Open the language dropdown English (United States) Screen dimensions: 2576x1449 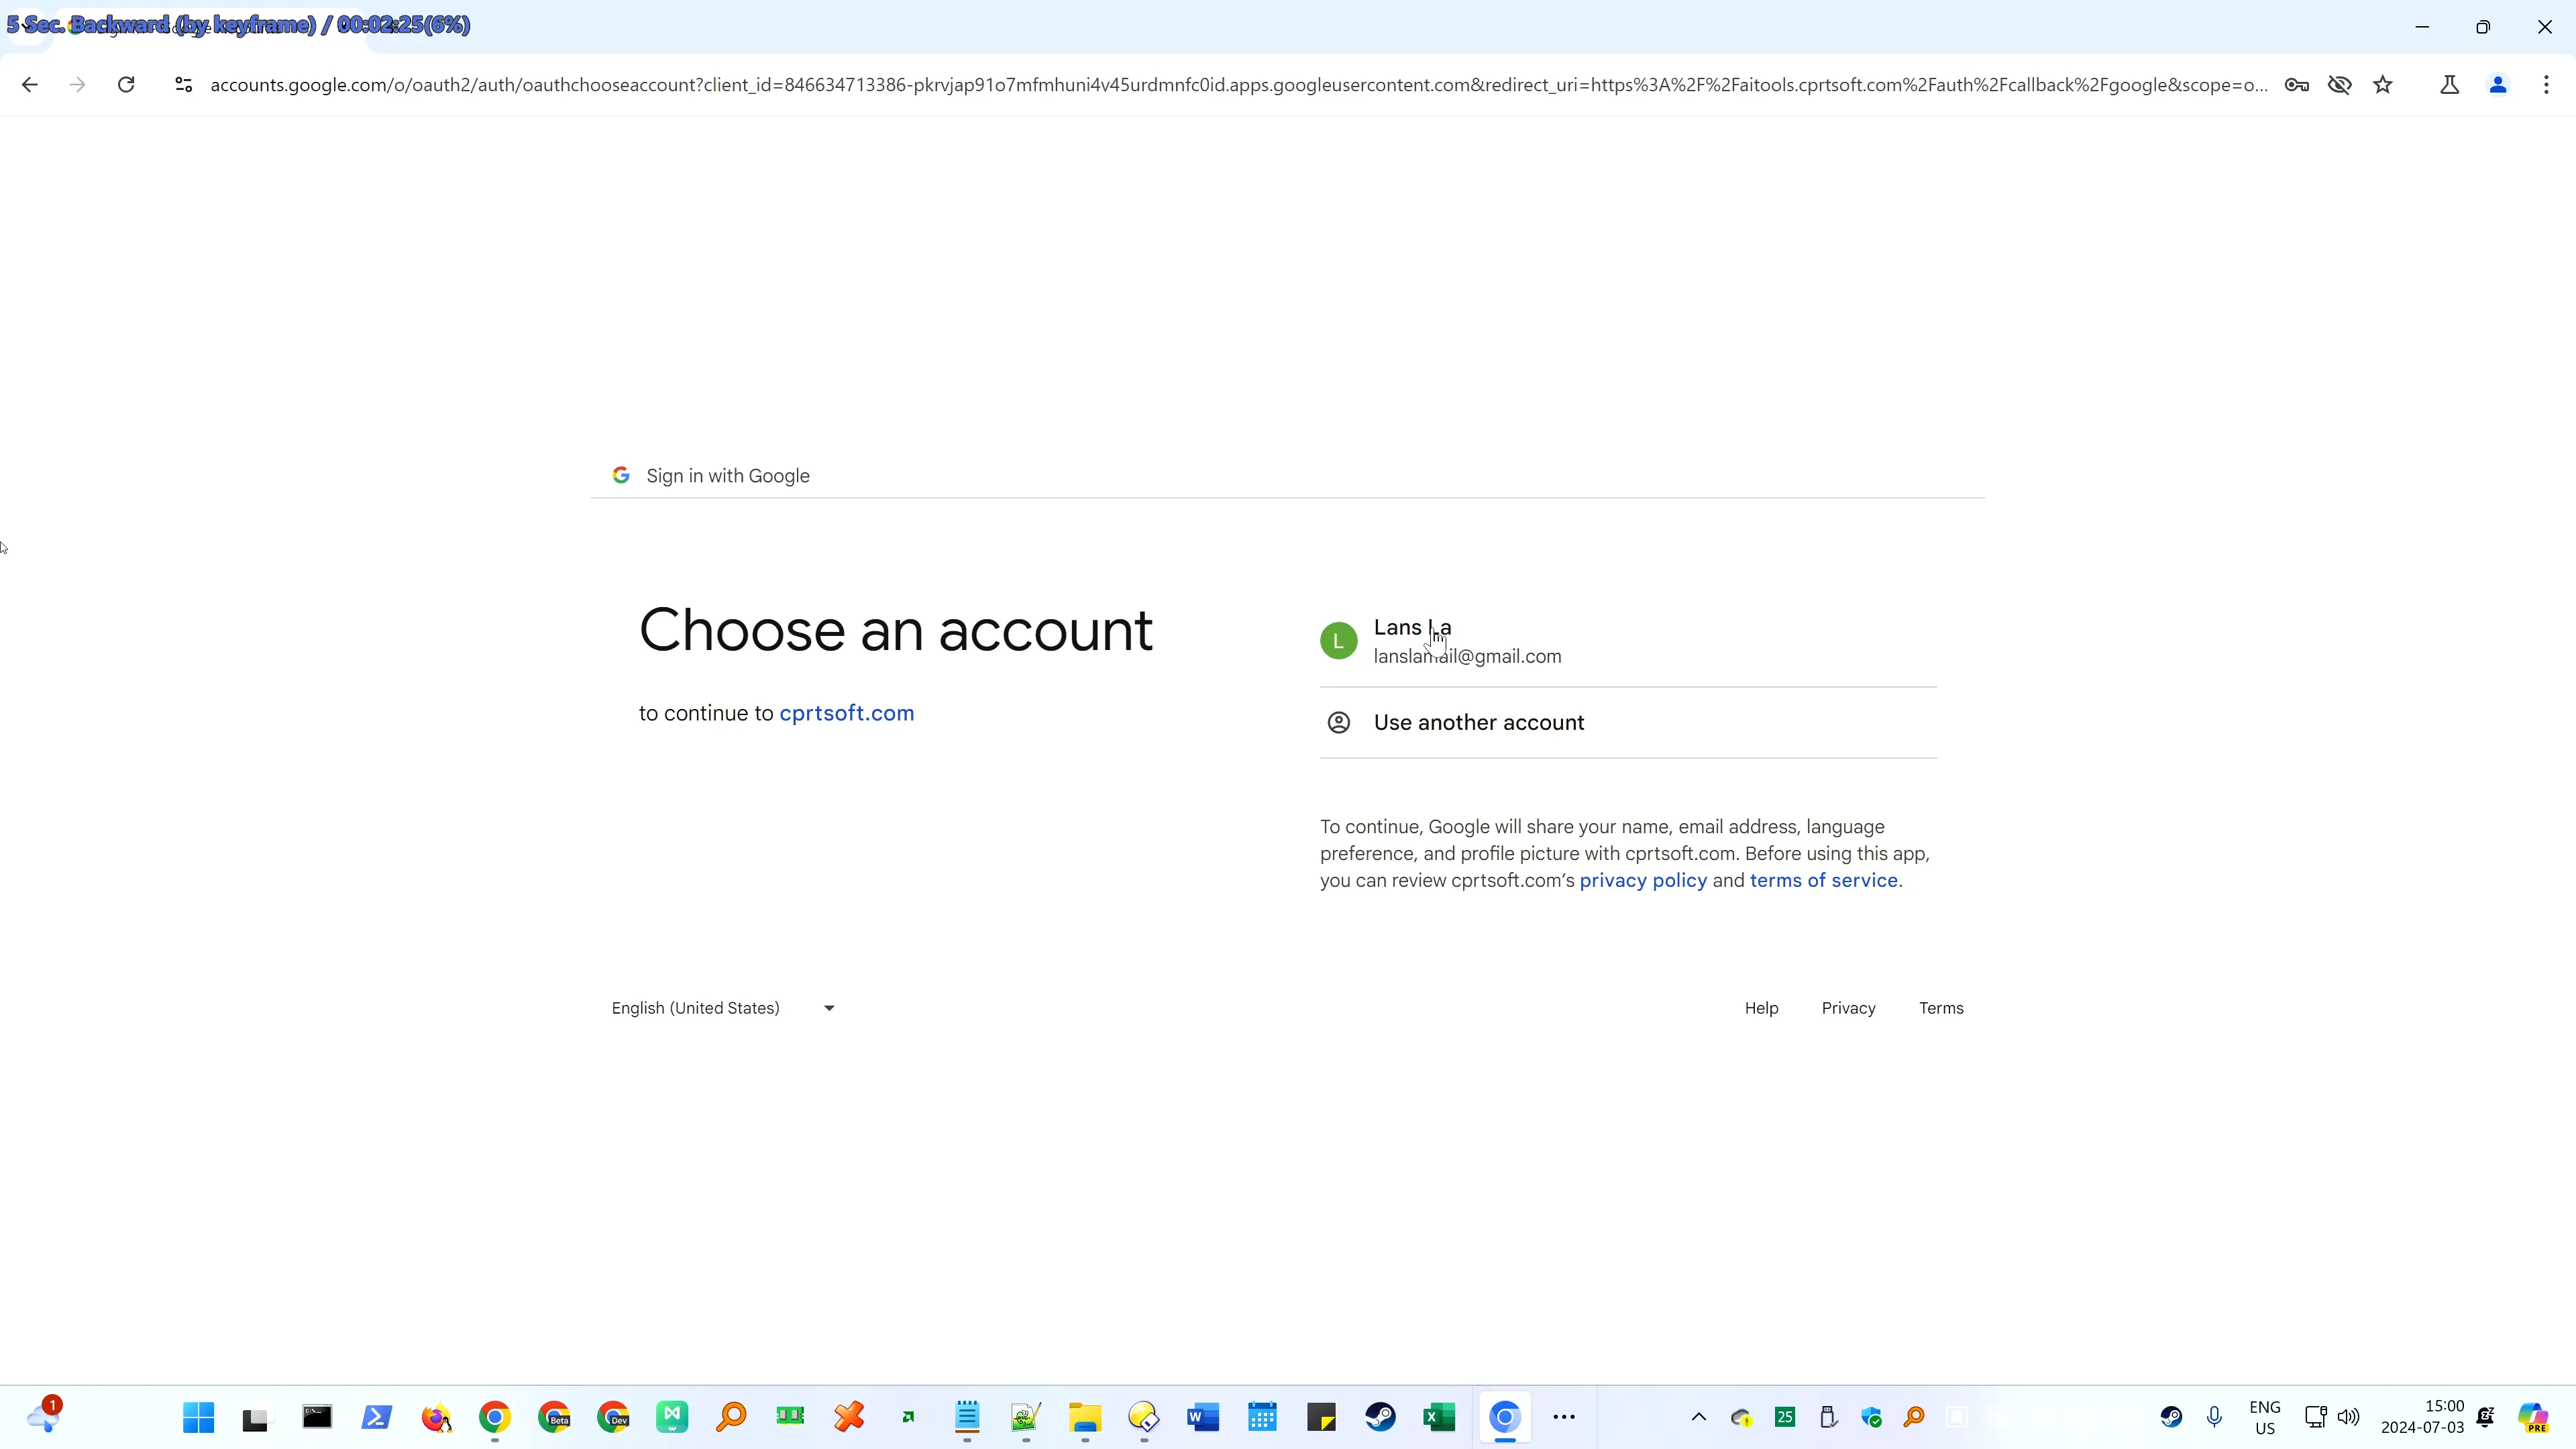724,1008
